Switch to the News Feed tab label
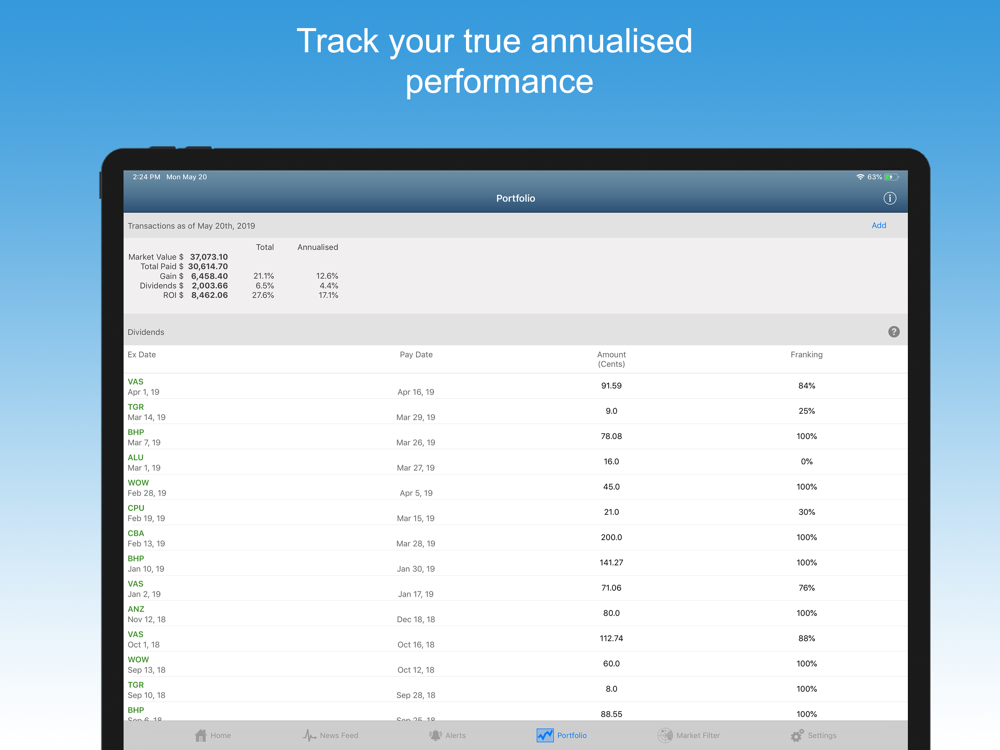Image resolution: width=1000 pixels, height=750 pixels. (339, 735)
